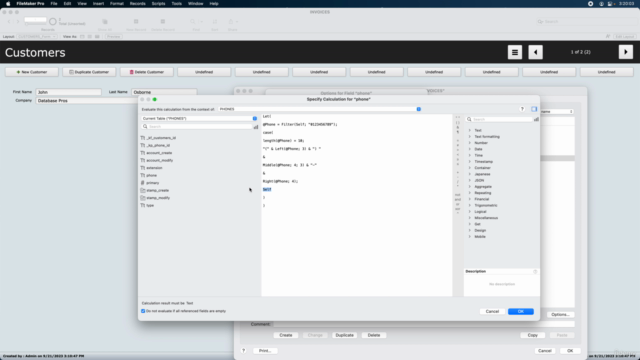
Task: Click Delete in Manage Database window
Action: pos(374,335)
